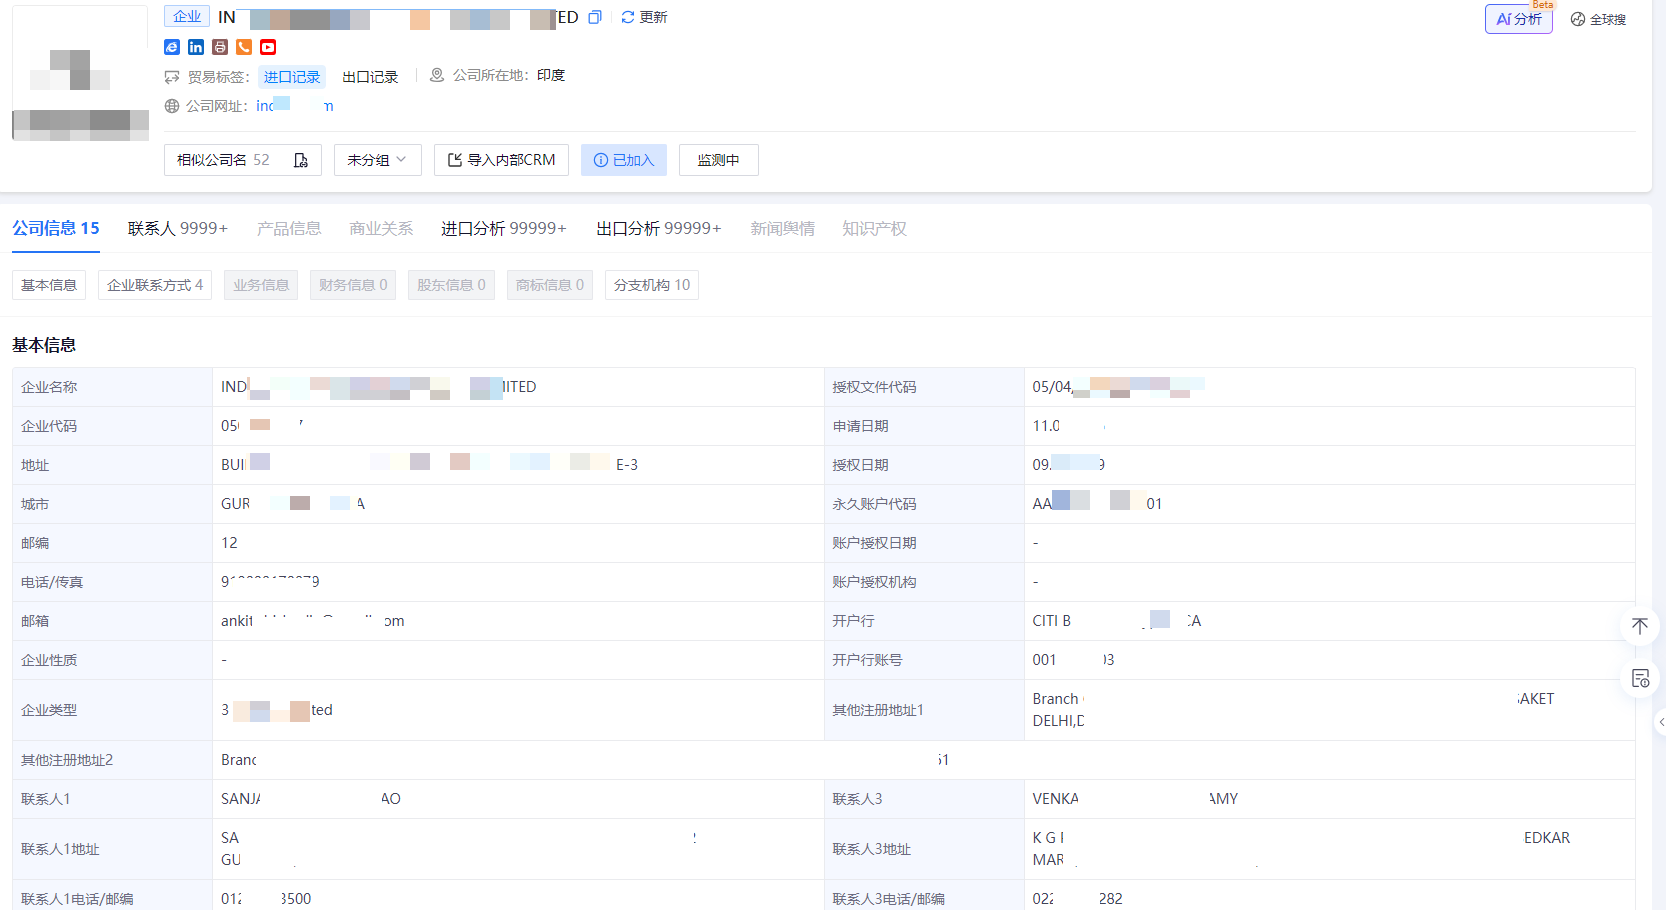The image size is (1666, 910).
Task: Click the phone contact icon
Action: (x=243, y=47)
